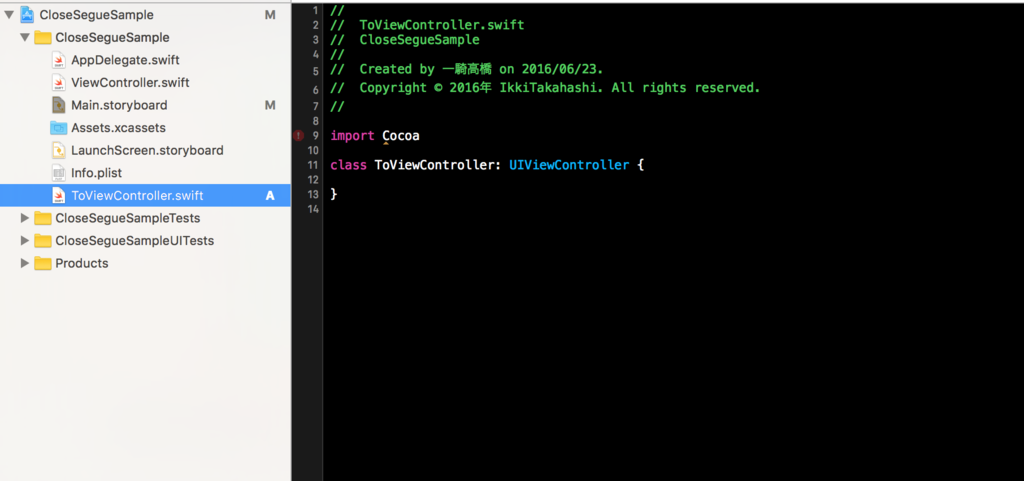Click line number 11 in the gutter
This screenshot has width=1024, height=481.
[313, 165]
